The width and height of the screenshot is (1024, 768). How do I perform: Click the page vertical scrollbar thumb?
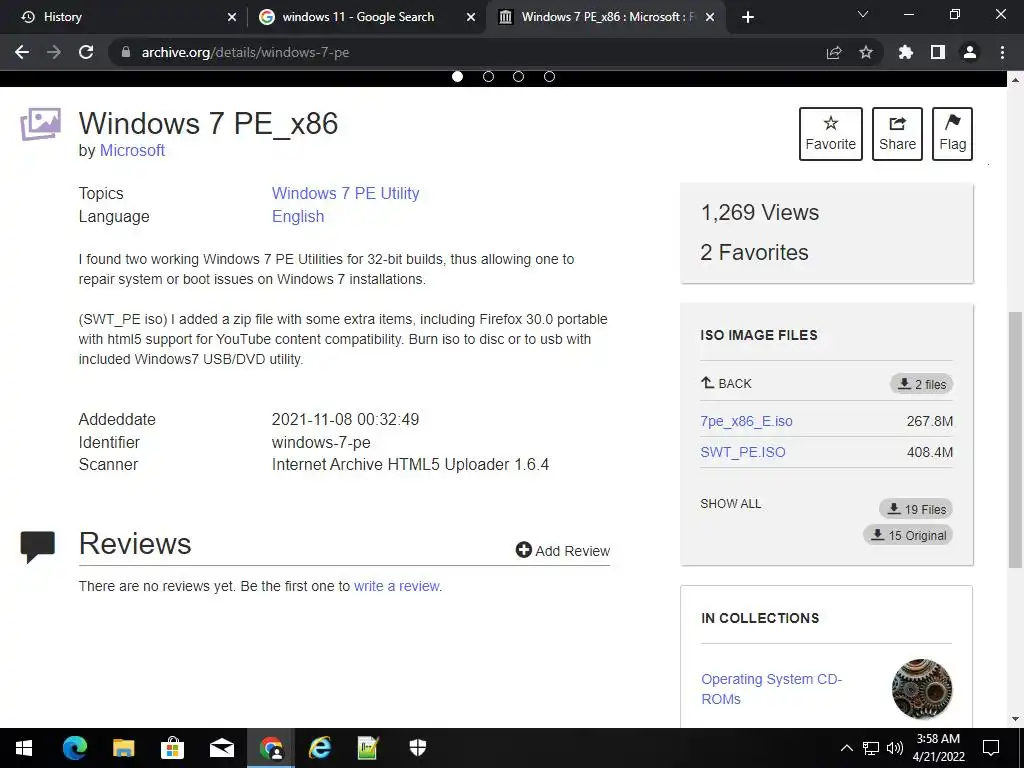click(1015, 439)
